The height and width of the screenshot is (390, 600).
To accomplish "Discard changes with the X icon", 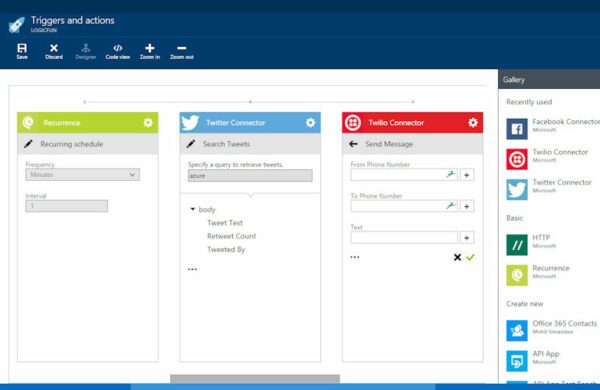I will (x=54, y=51).
